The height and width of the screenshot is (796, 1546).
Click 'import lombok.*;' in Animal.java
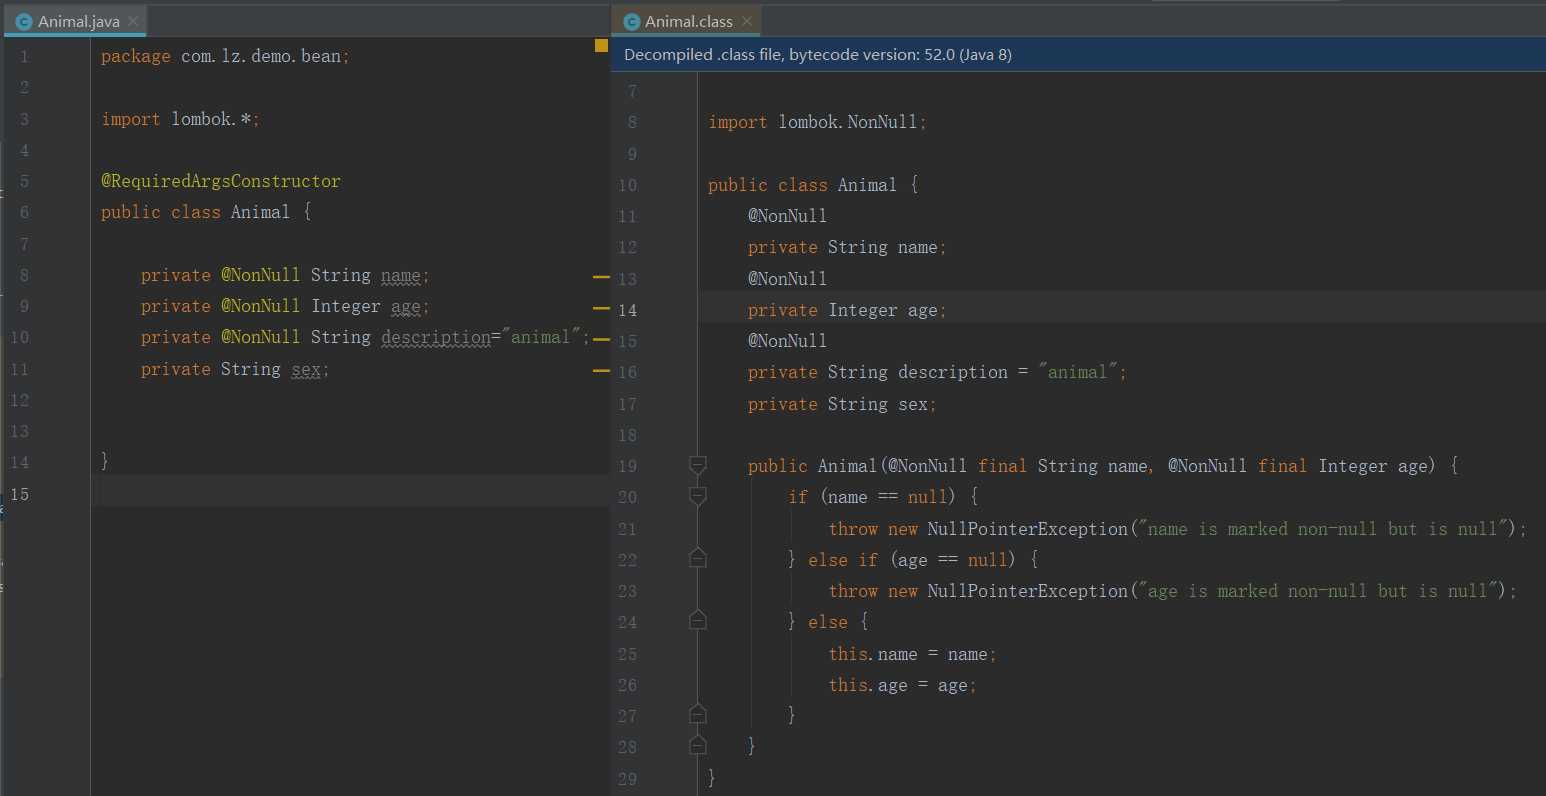(x=180, y=119)
